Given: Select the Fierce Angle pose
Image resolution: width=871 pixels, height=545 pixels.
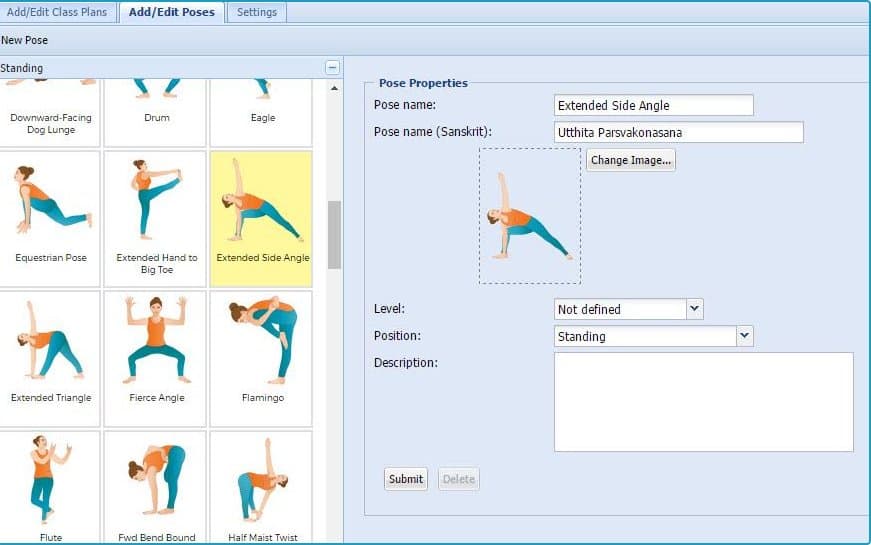Looking at the screenshot, I should tap(155, 359).
